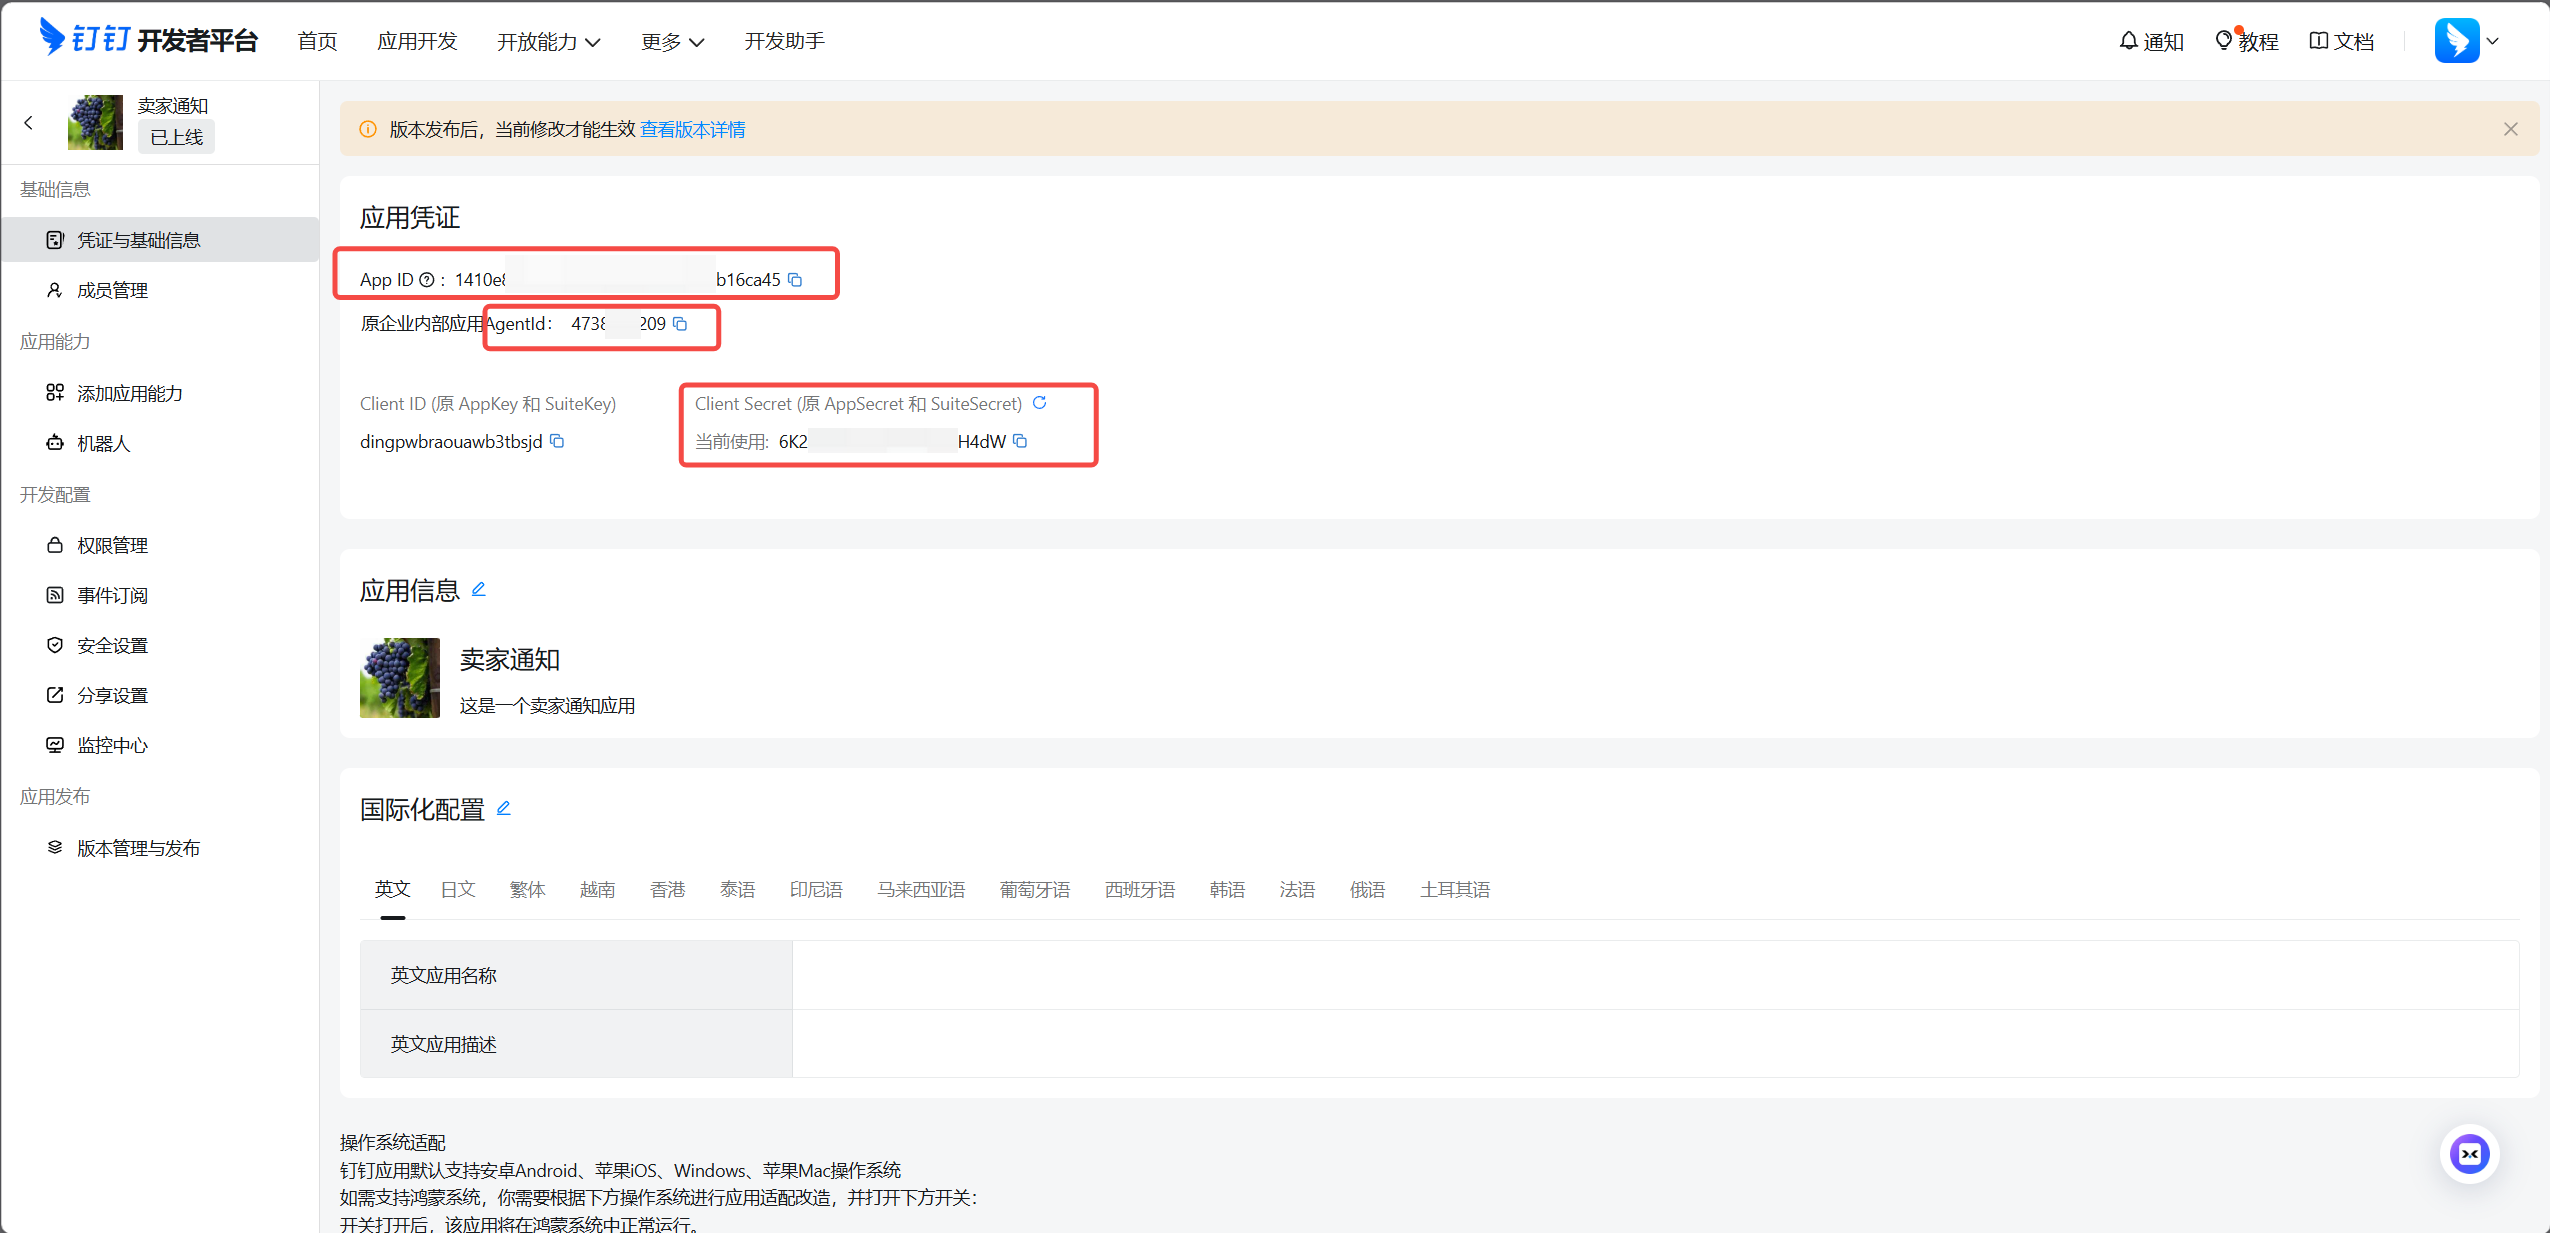Viewport: 2550px width, 1233px height.
Task: Switch to the 英文 language tab
Action: click(392, 889)
